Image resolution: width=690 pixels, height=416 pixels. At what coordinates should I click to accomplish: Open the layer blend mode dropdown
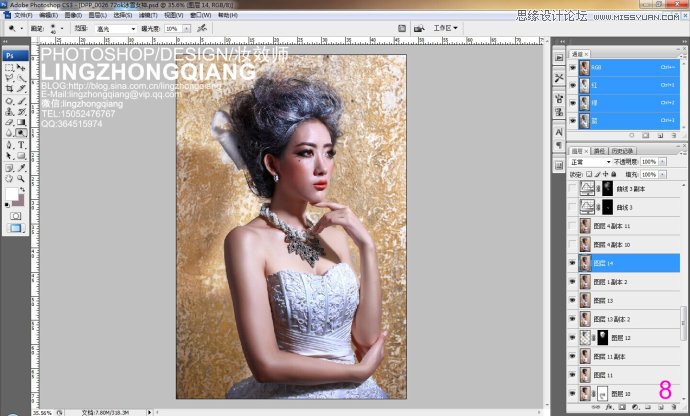590,162
